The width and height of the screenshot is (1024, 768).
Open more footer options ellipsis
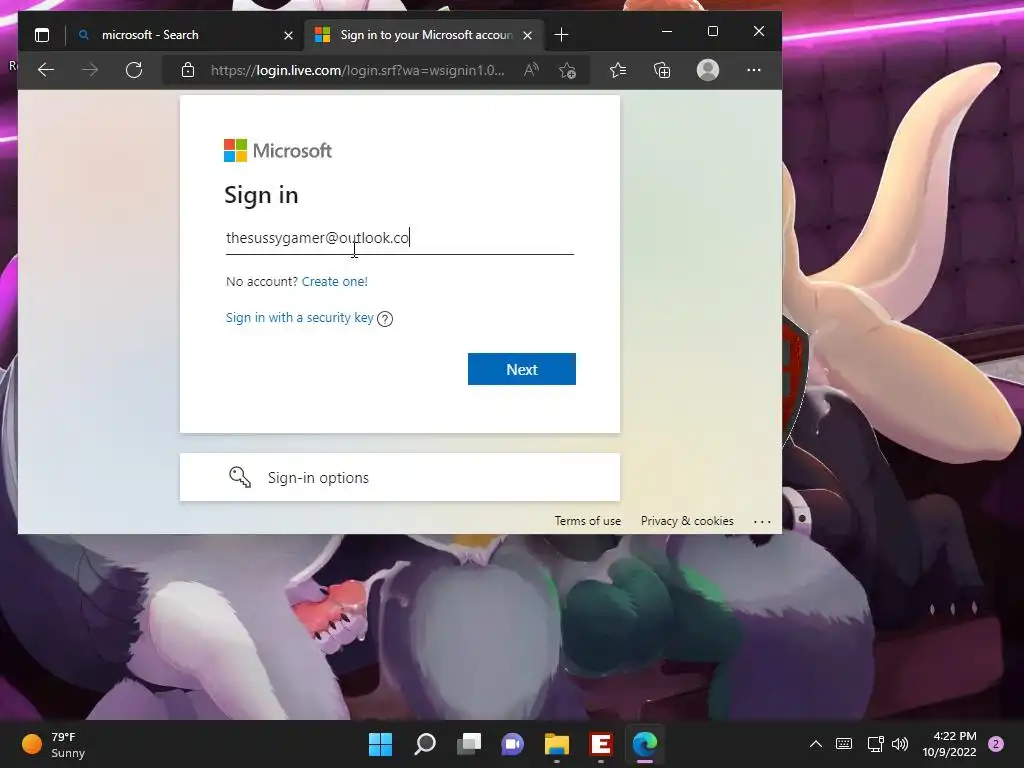(x=762, y=521)
